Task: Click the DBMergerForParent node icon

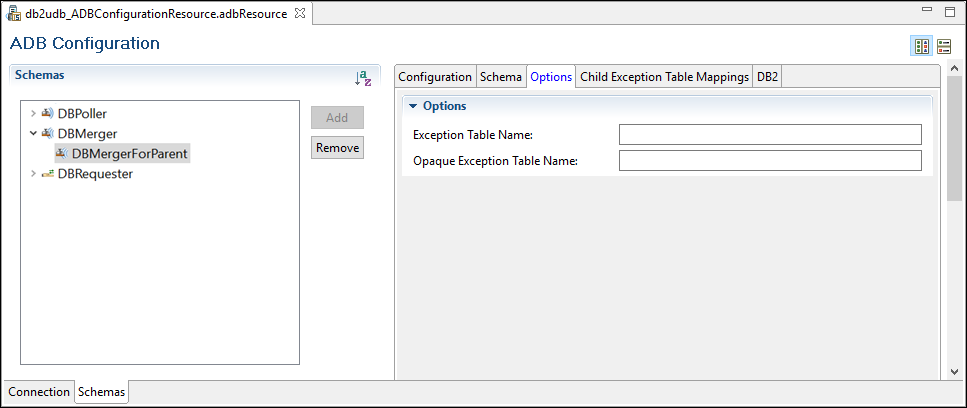Action: click(62, 154)
